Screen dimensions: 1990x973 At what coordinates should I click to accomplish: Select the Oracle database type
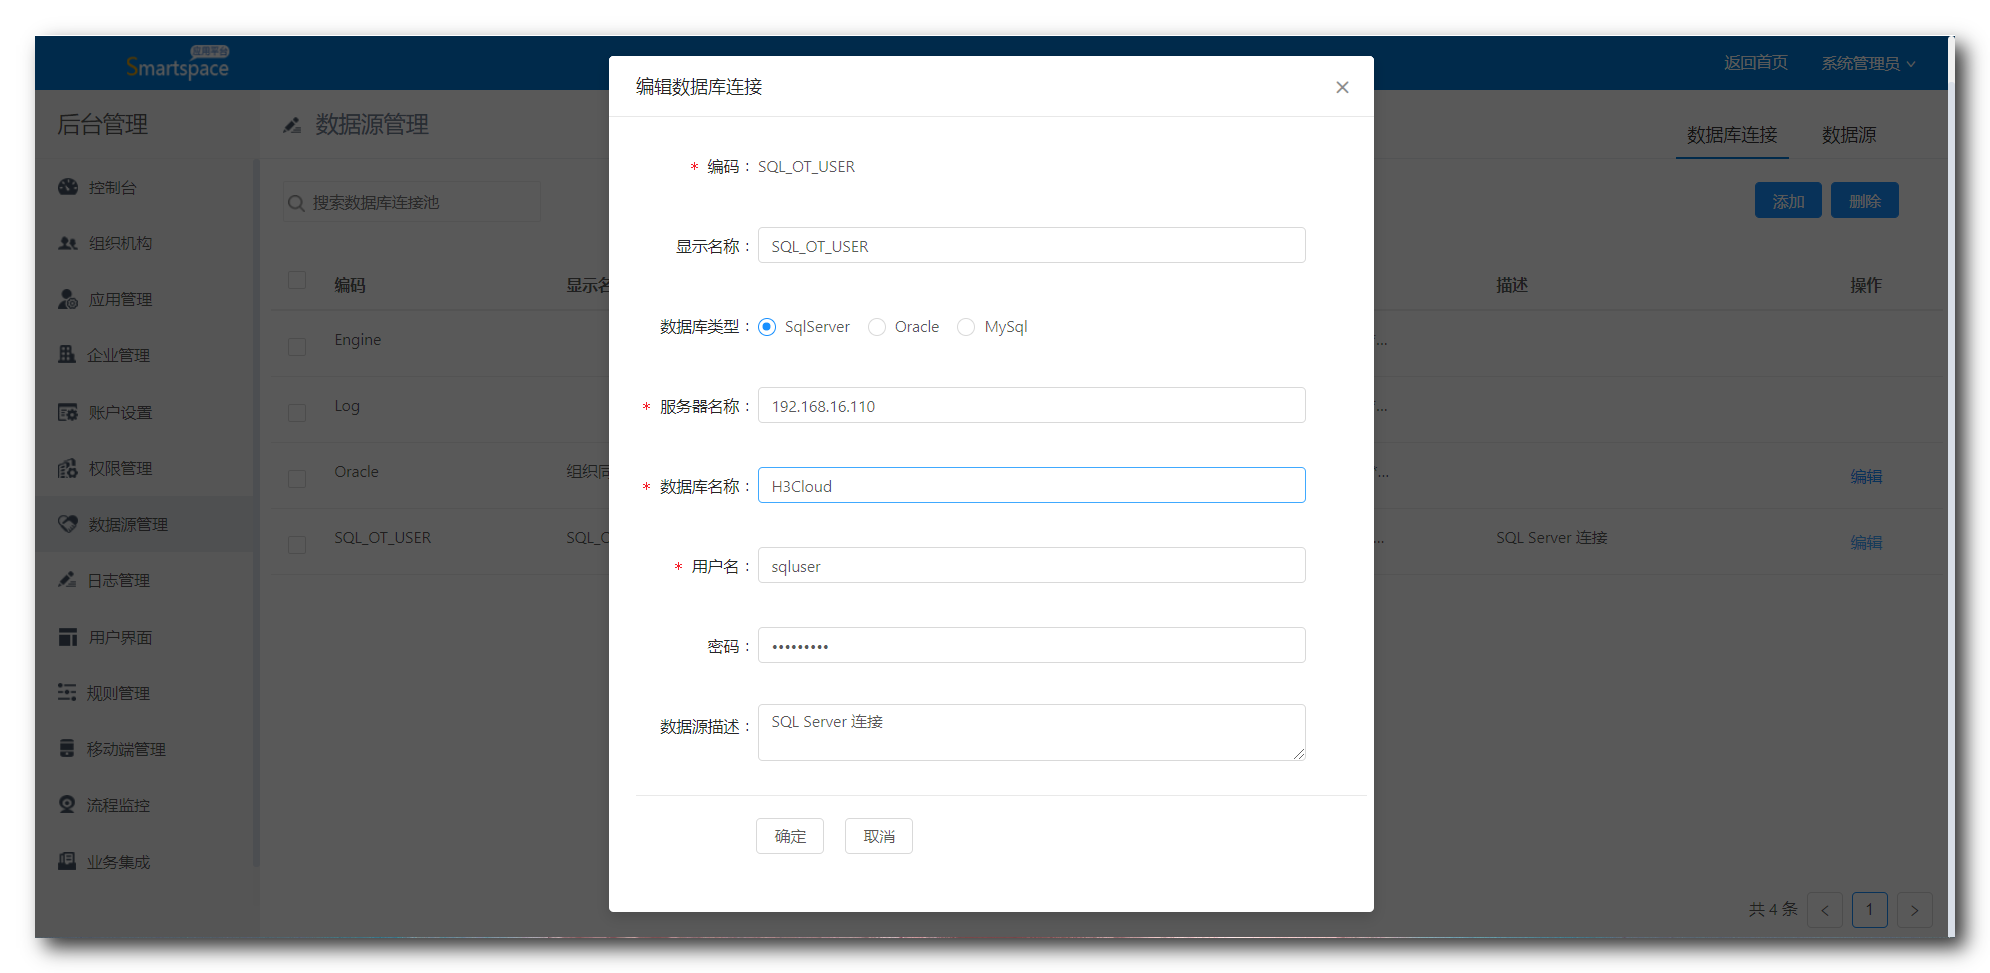(877, 327)
